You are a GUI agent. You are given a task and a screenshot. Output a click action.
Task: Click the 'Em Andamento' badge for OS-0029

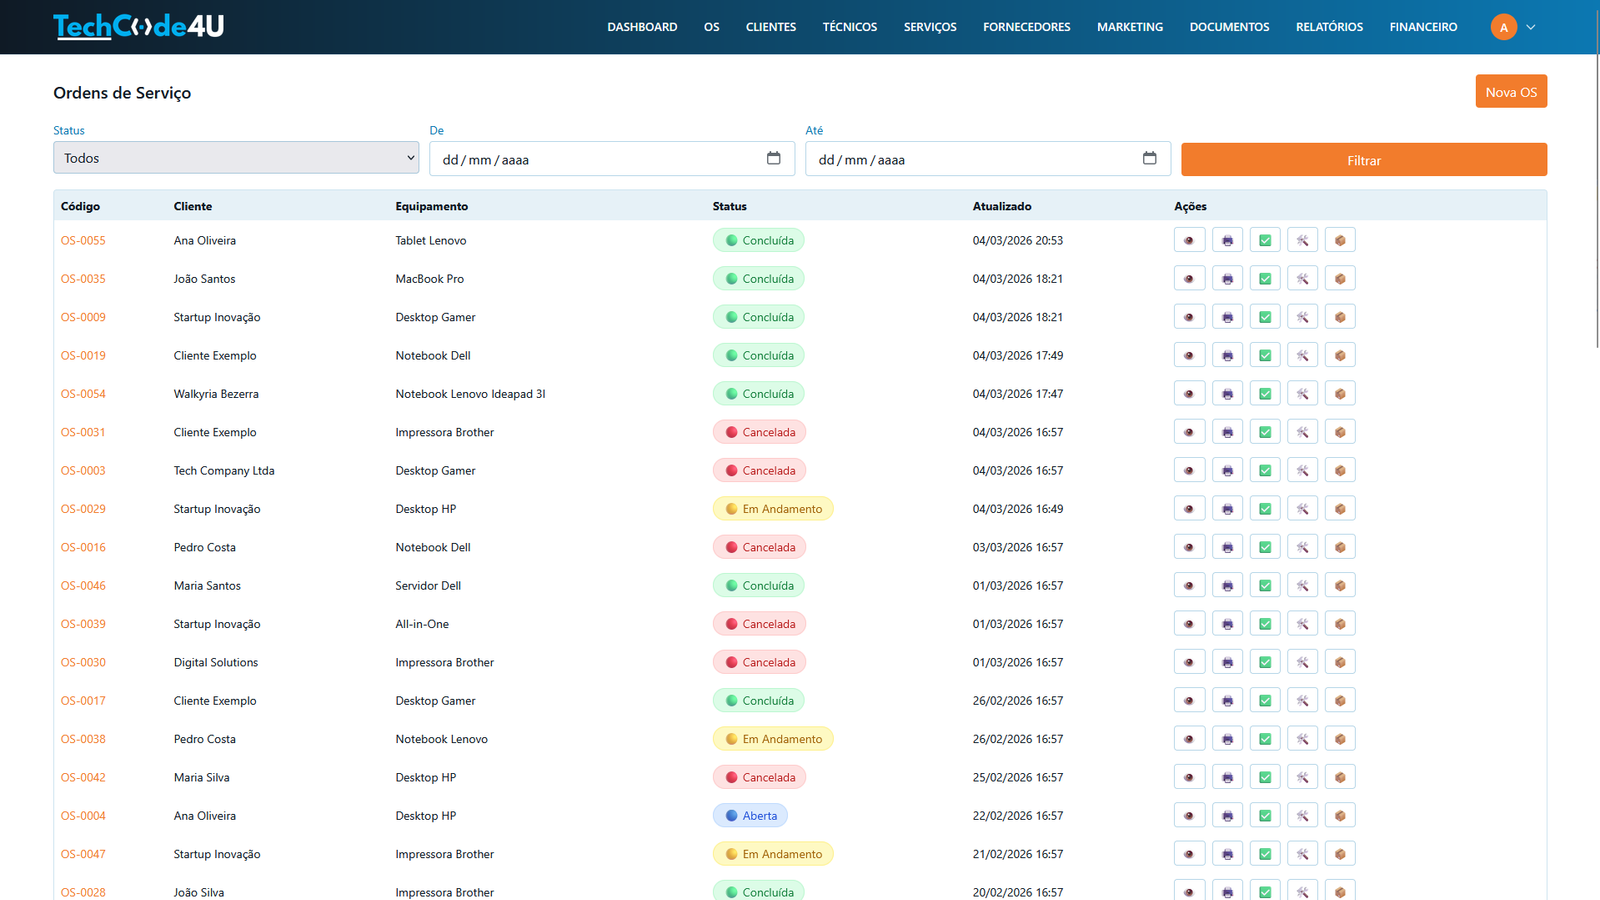tap(773, 508)
